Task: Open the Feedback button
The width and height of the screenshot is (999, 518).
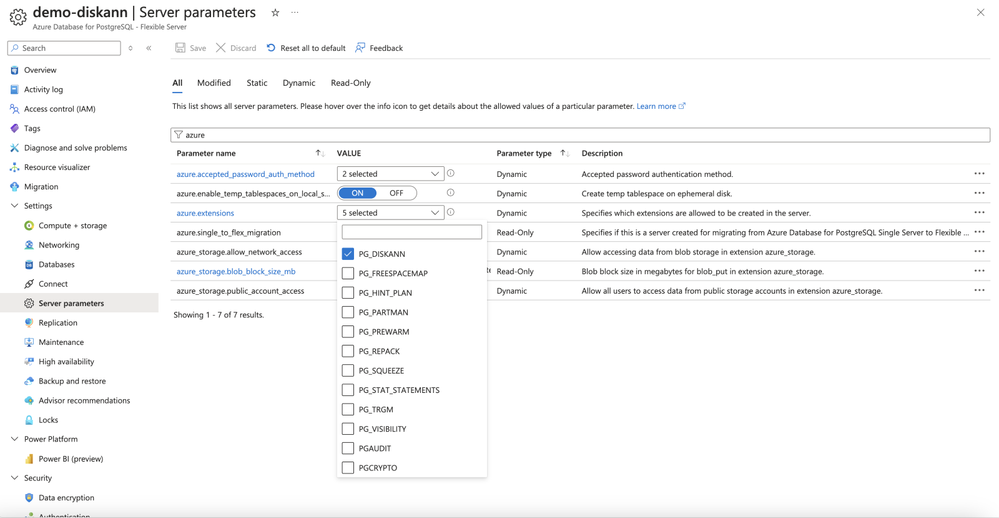Action: click(379, 48)
